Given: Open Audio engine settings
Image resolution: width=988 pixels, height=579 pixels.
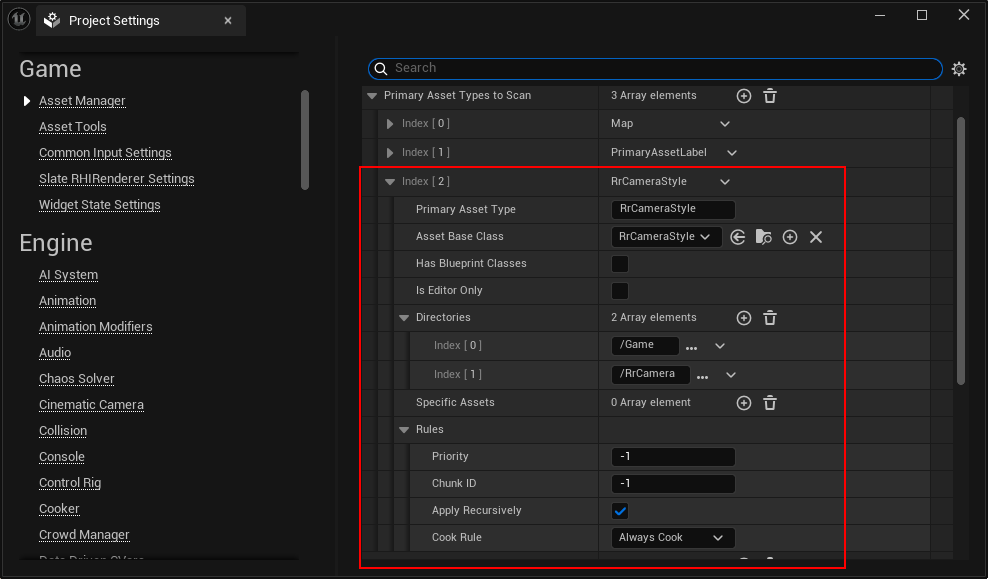Looking at the screenshot, I should (55, 353).
